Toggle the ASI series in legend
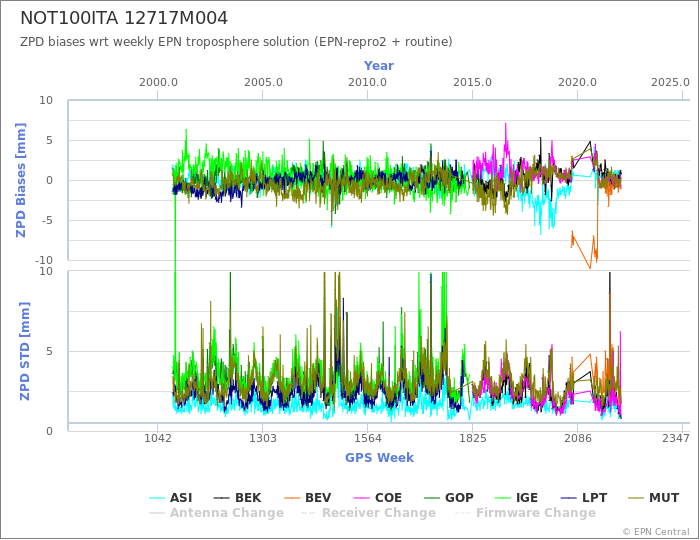700x540 pixels. tap(171, 498)
